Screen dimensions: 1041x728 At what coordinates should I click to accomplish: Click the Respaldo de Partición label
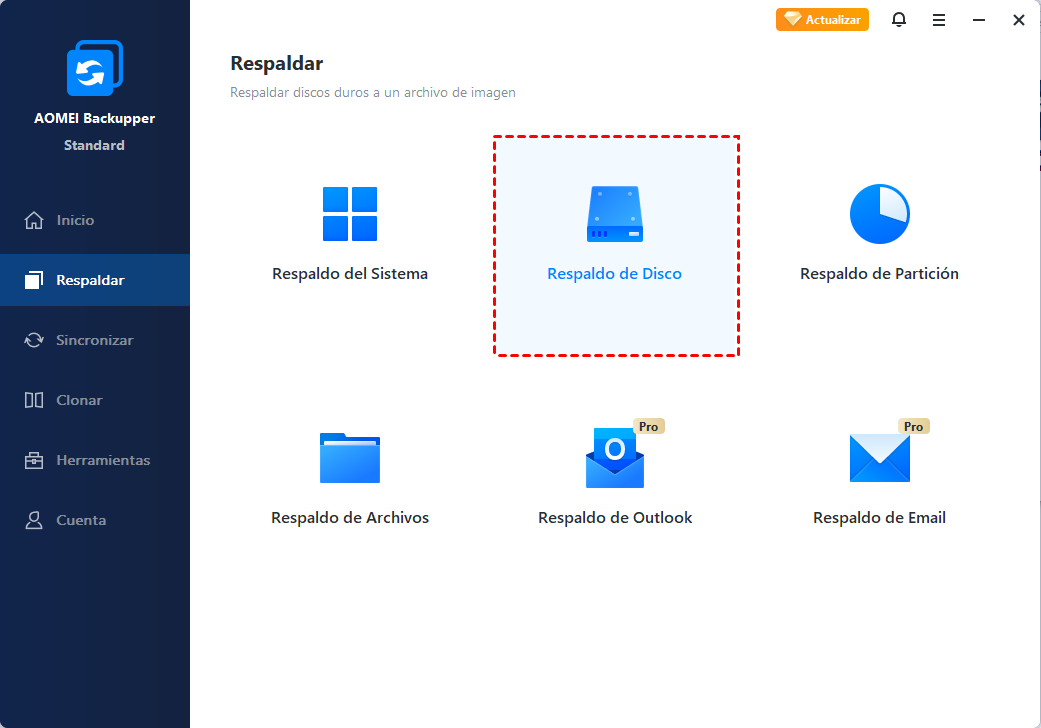879,274
